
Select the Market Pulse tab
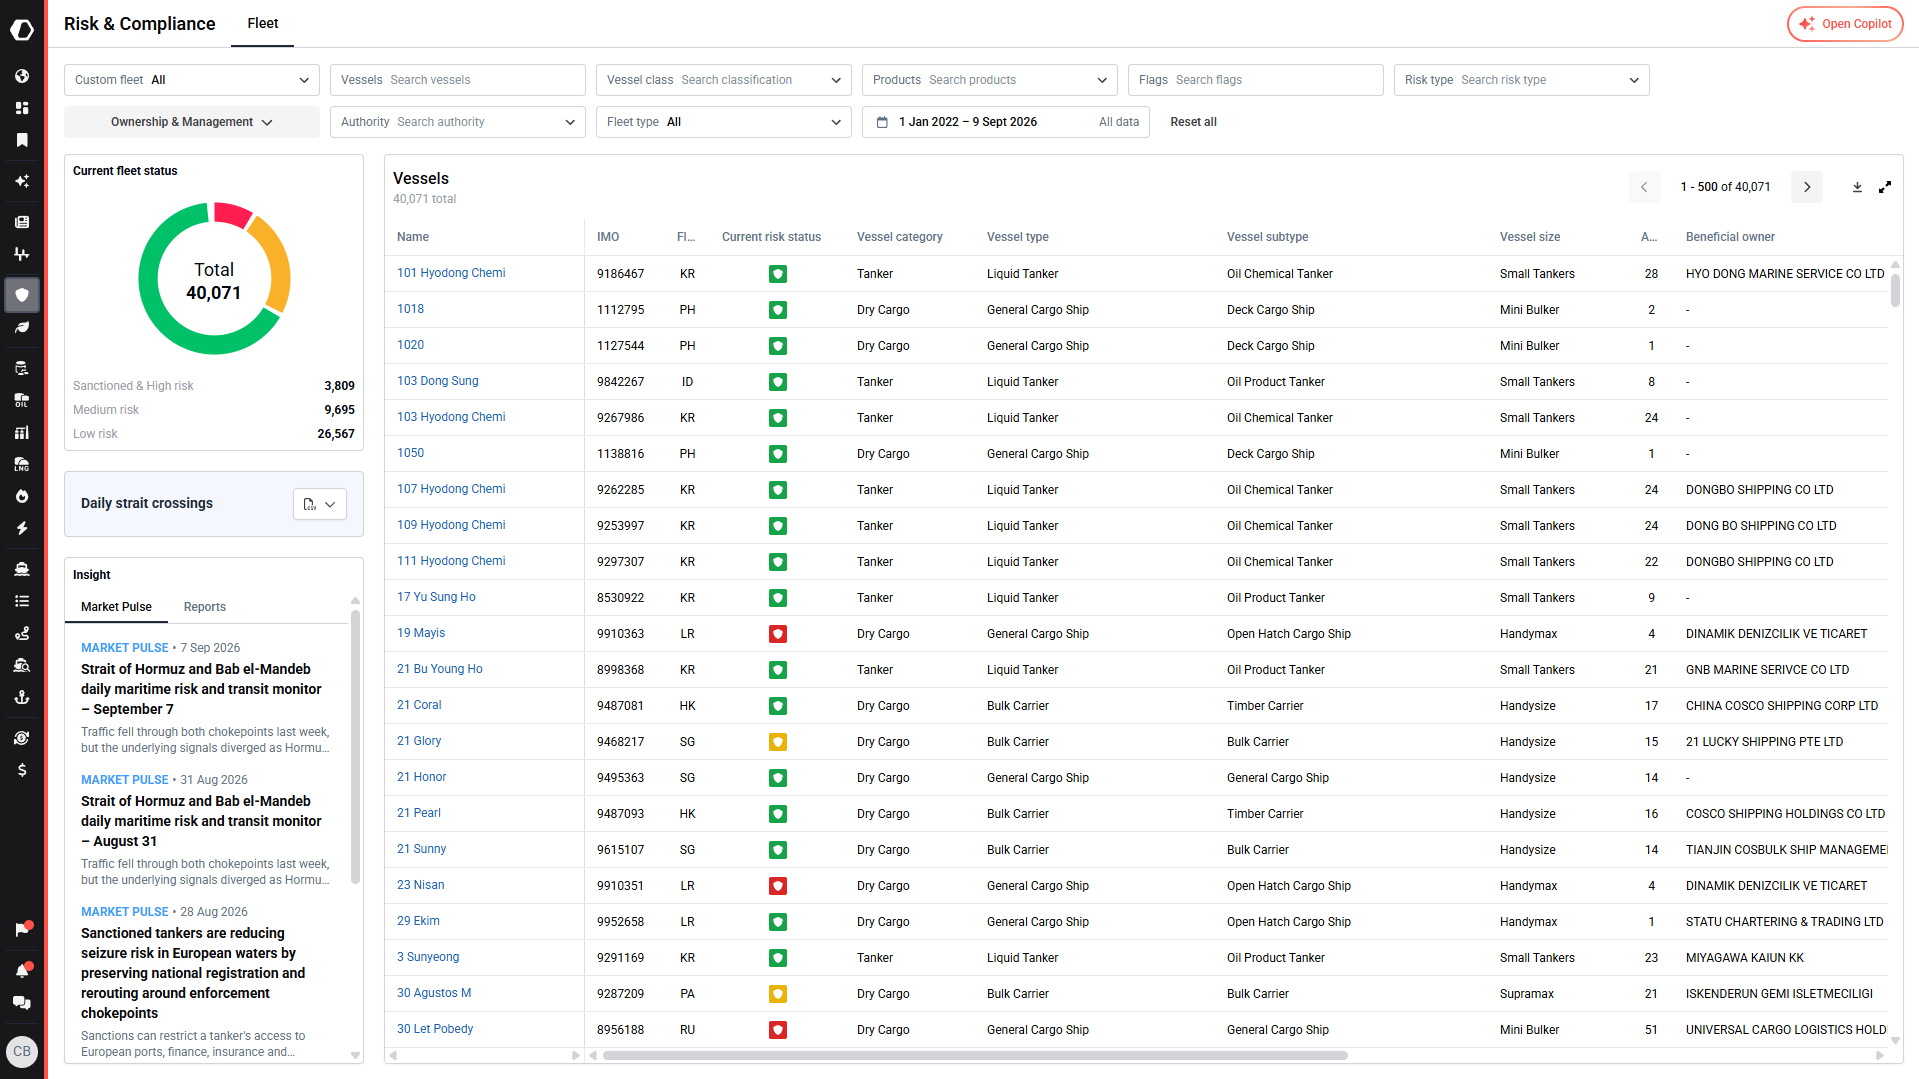[116, 607]
